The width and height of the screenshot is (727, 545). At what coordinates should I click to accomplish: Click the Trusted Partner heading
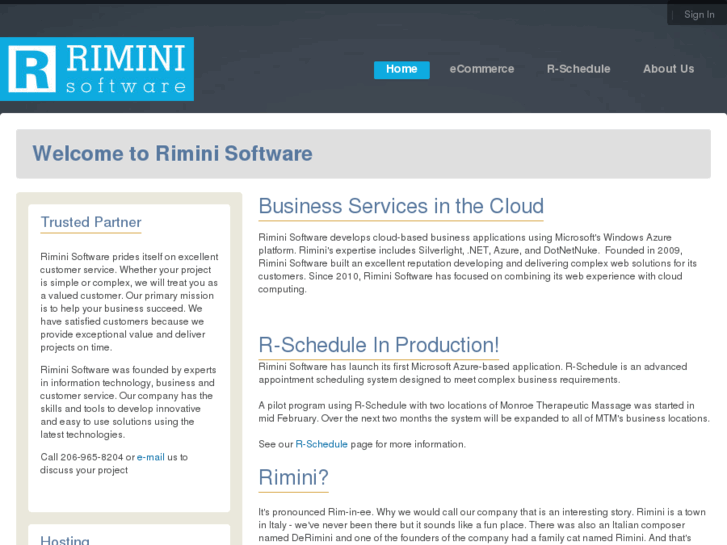pos(91,222)
